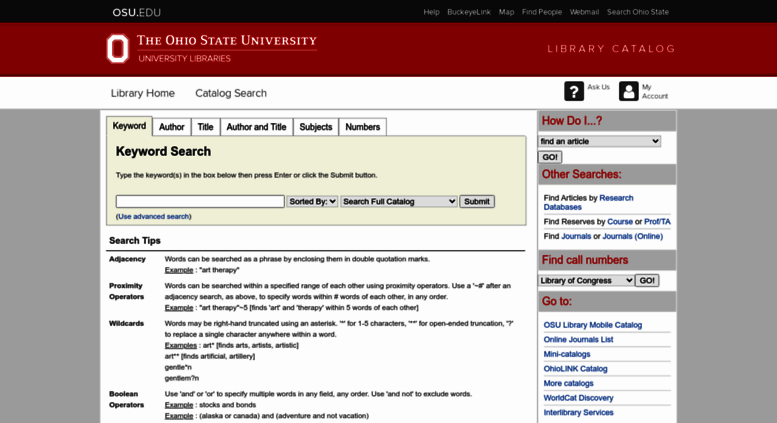The width and height of the screenshot is (777, 423).
Task: Click the Wildcards search tip label
Action: 126,323
